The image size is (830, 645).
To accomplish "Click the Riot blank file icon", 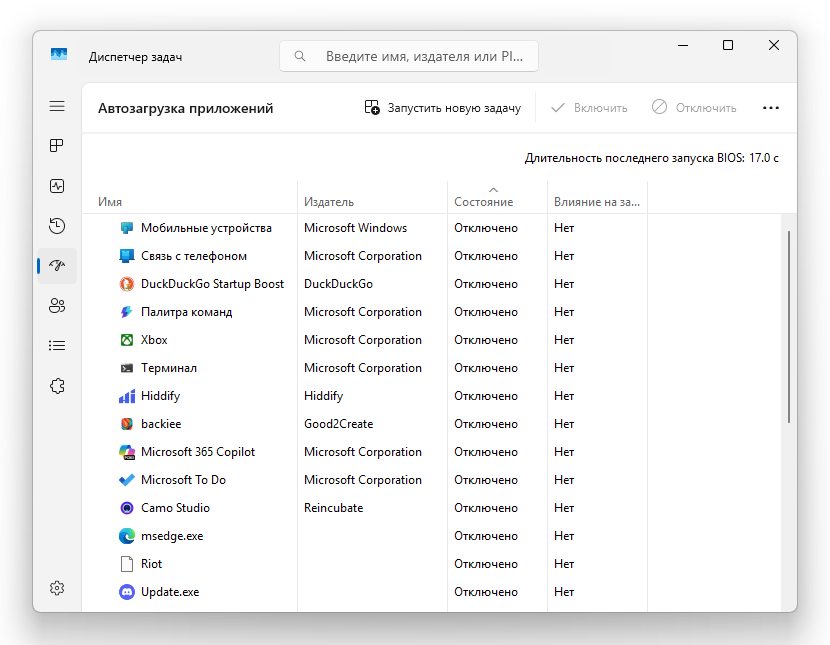I will [x=127, y=564].
